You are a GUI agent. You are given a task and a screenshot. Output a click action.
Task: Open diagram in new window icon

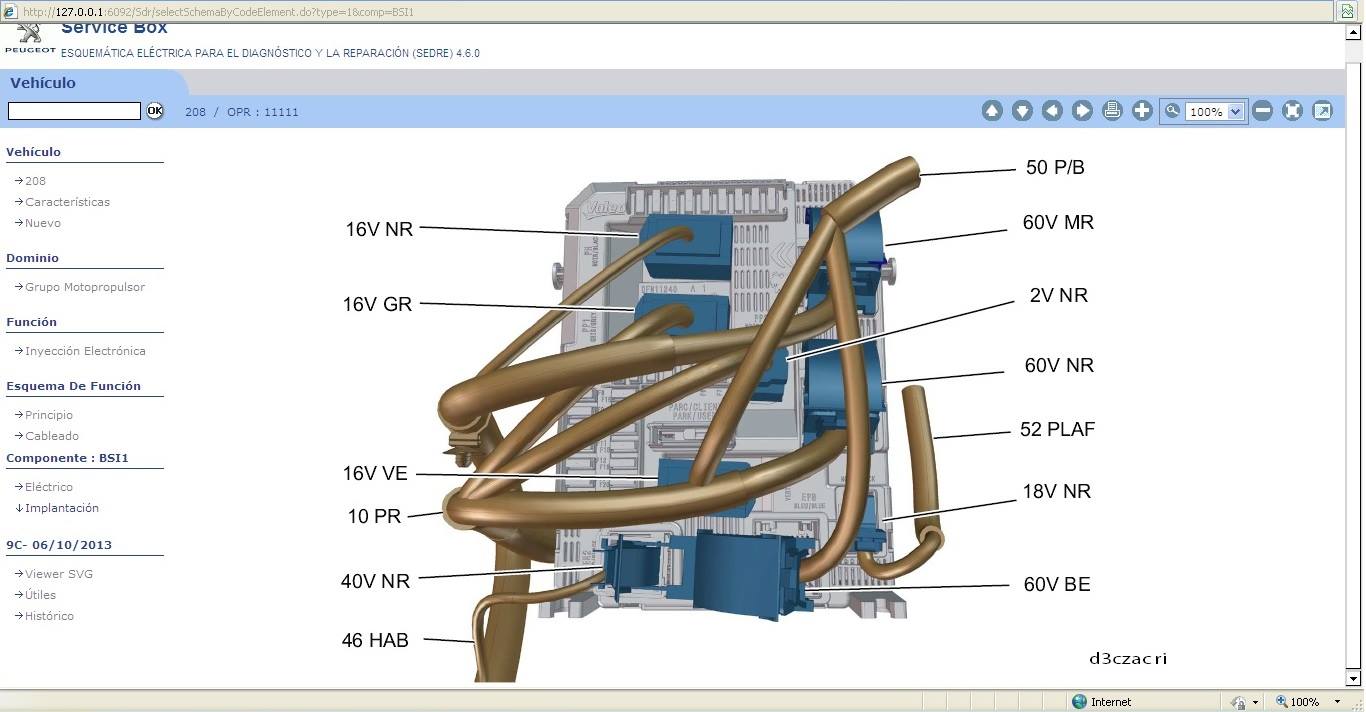click(1322, 111)
